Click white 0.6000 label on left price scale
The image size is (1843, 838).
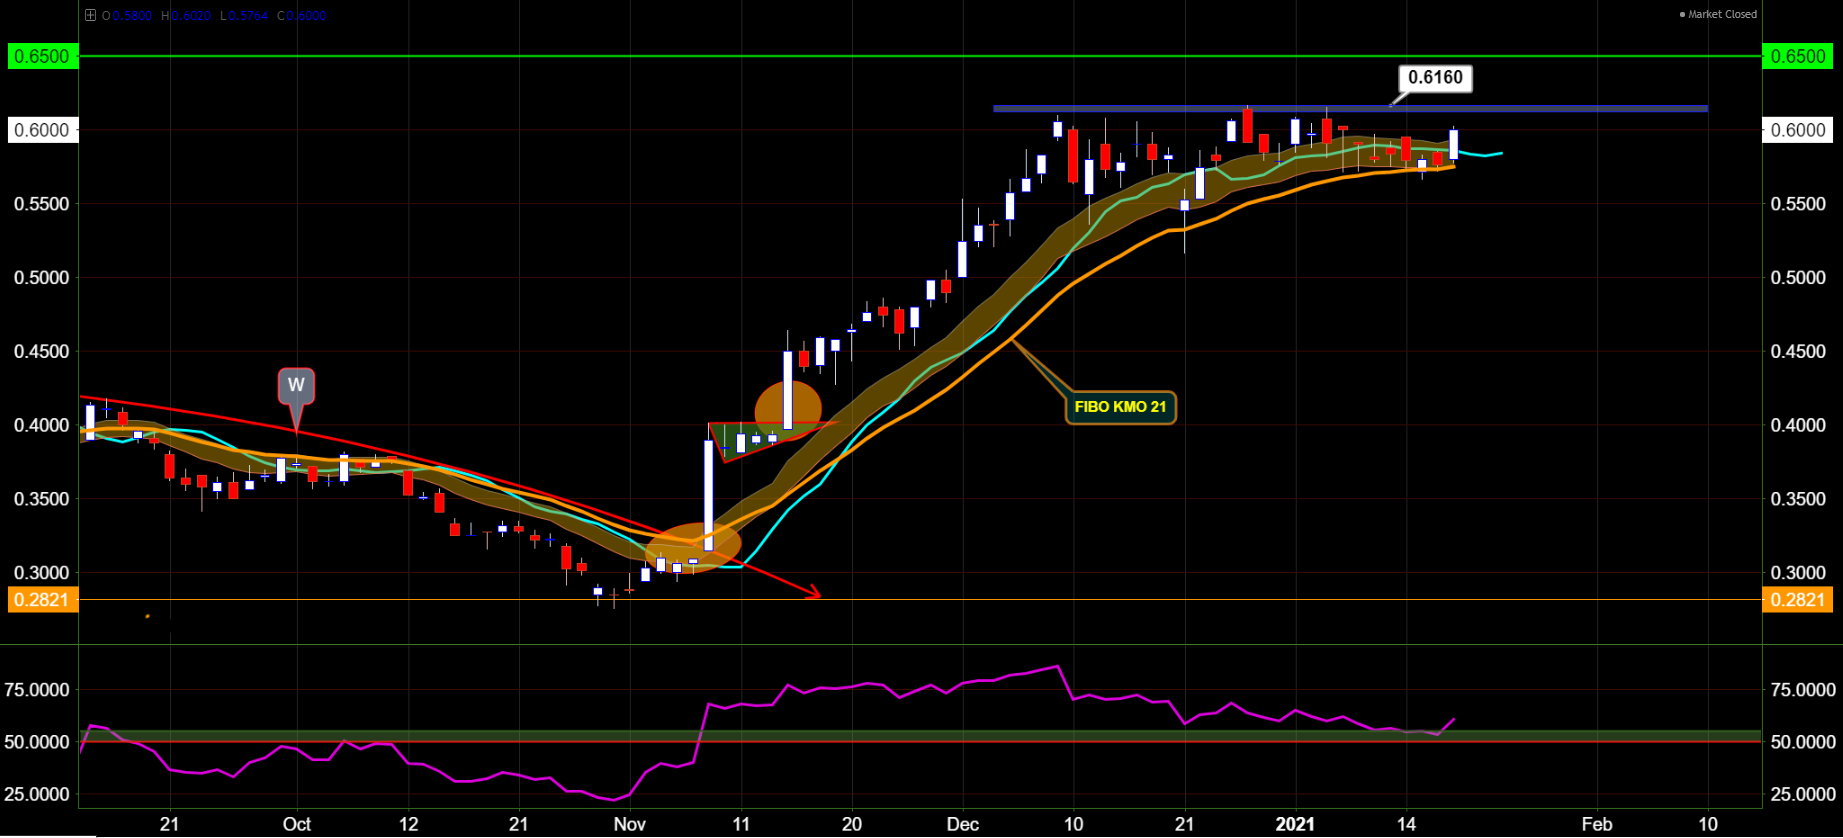pos(42,130)
